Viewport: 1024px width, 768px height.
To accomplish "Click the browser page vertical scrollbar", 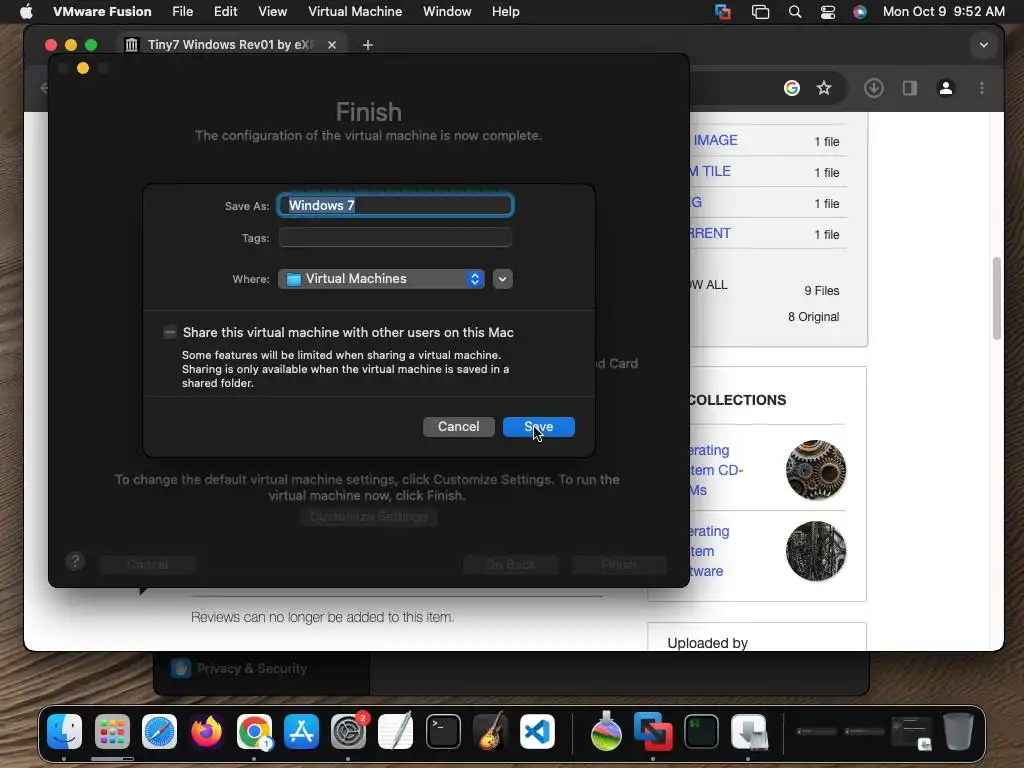I will click(997, 298).
